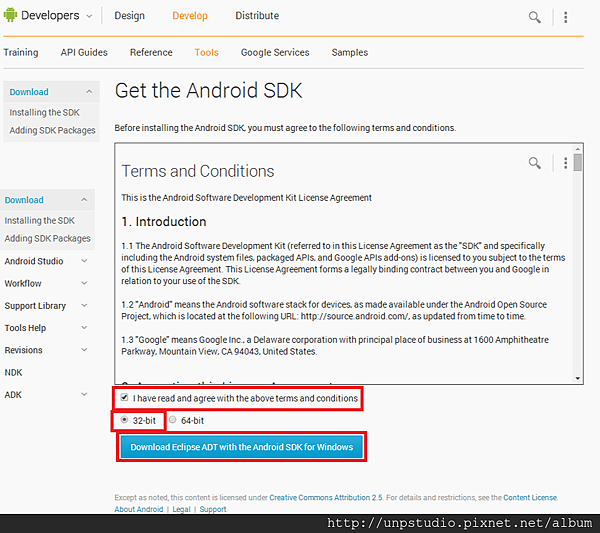Open the About Android footer link
The image size is (600, 533).
(139, 509)
